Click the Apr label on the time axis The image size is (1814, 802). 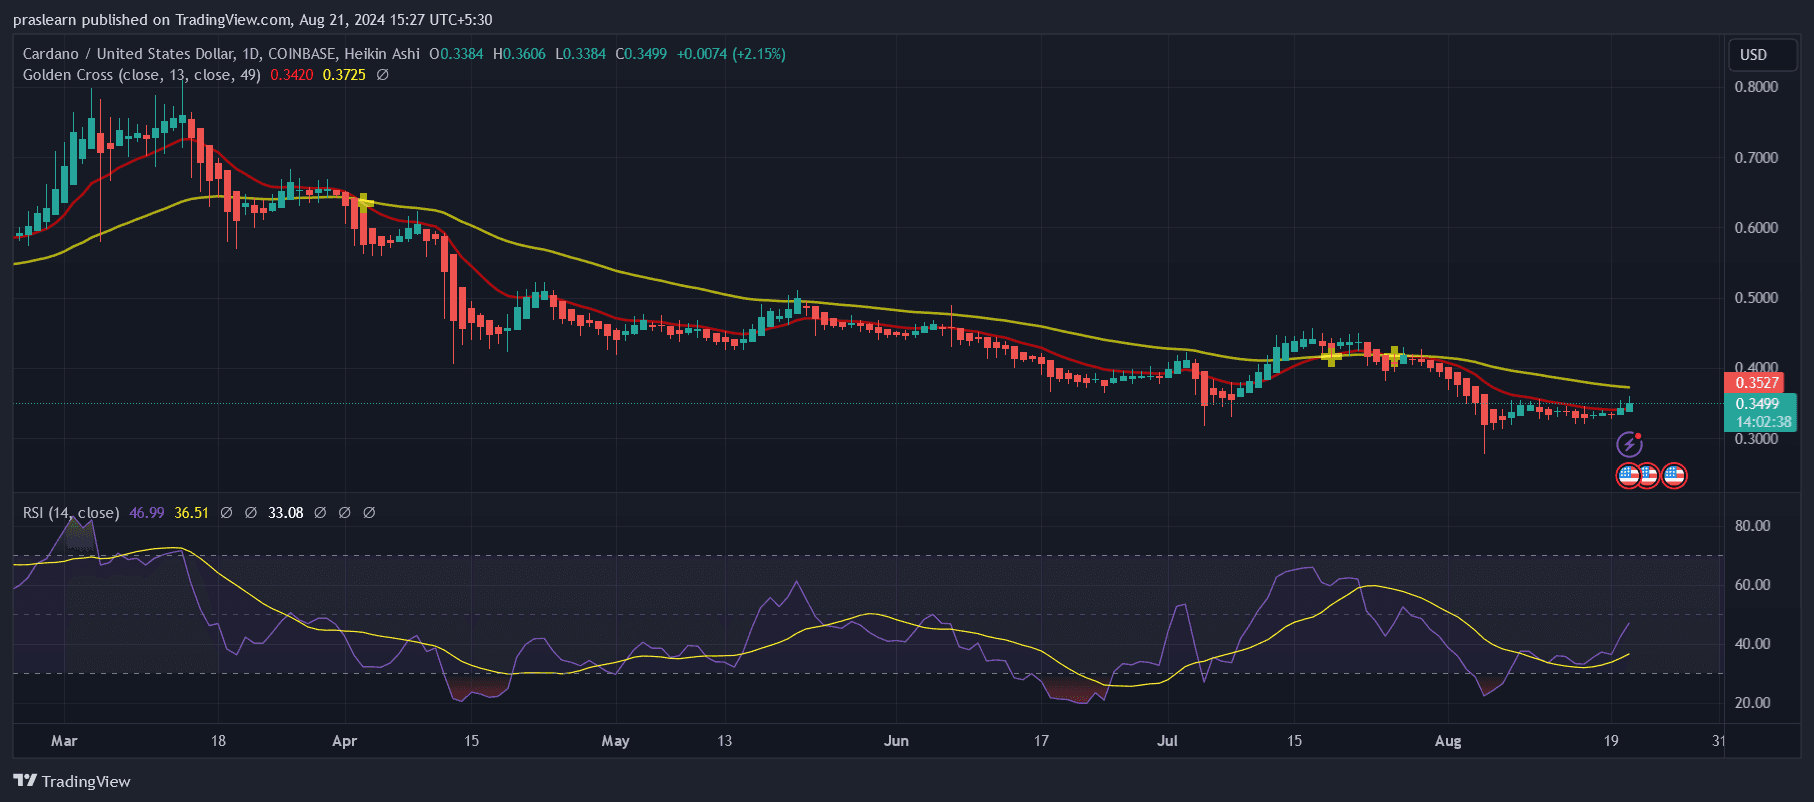pos(344,741)
